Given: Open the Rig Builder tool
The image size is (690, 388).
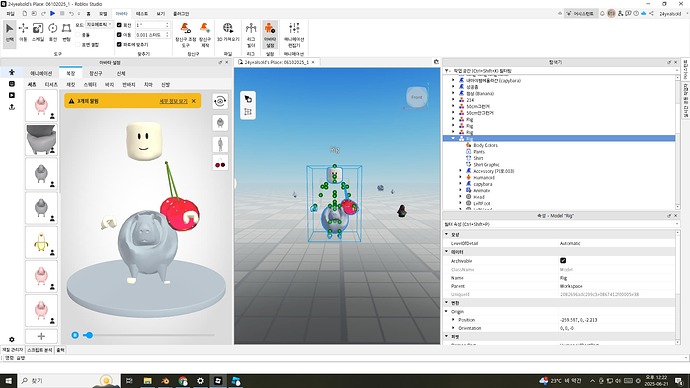Looking at the screenshot, I should click(x=251, y=35).
